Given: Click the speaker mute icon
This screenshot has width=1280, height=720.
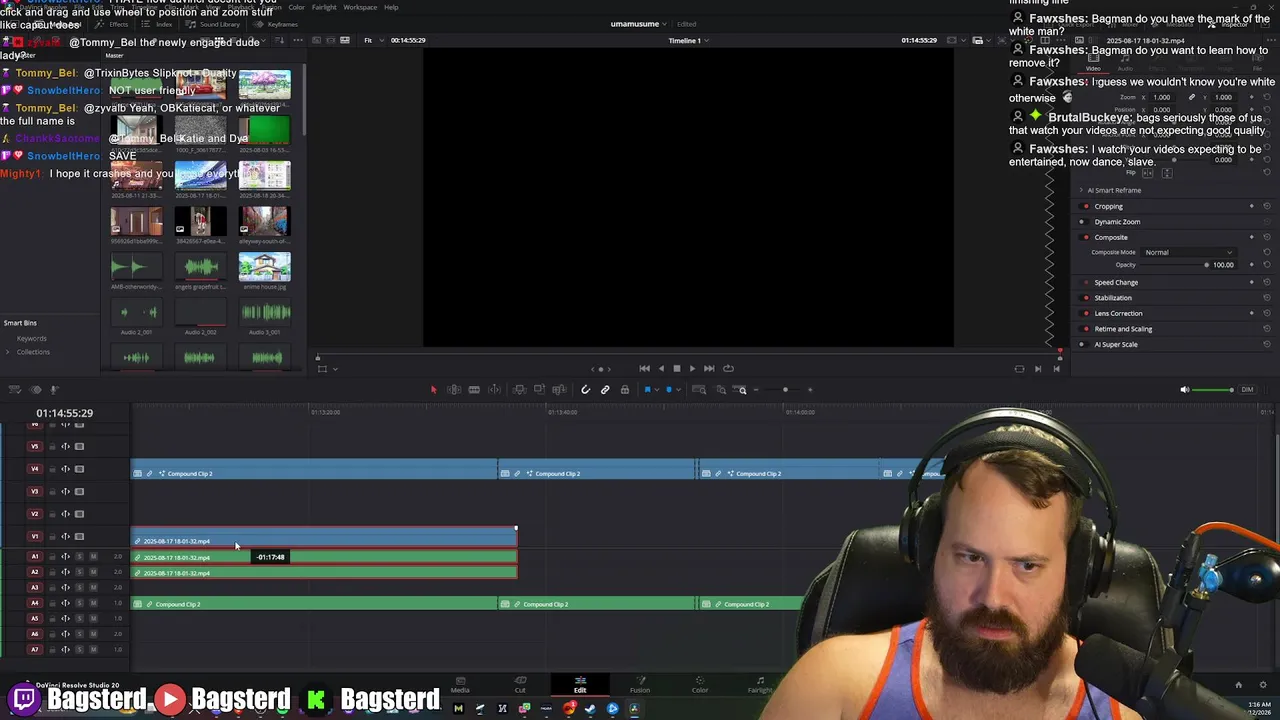Looking at the screenshot, I should 1185,390.
